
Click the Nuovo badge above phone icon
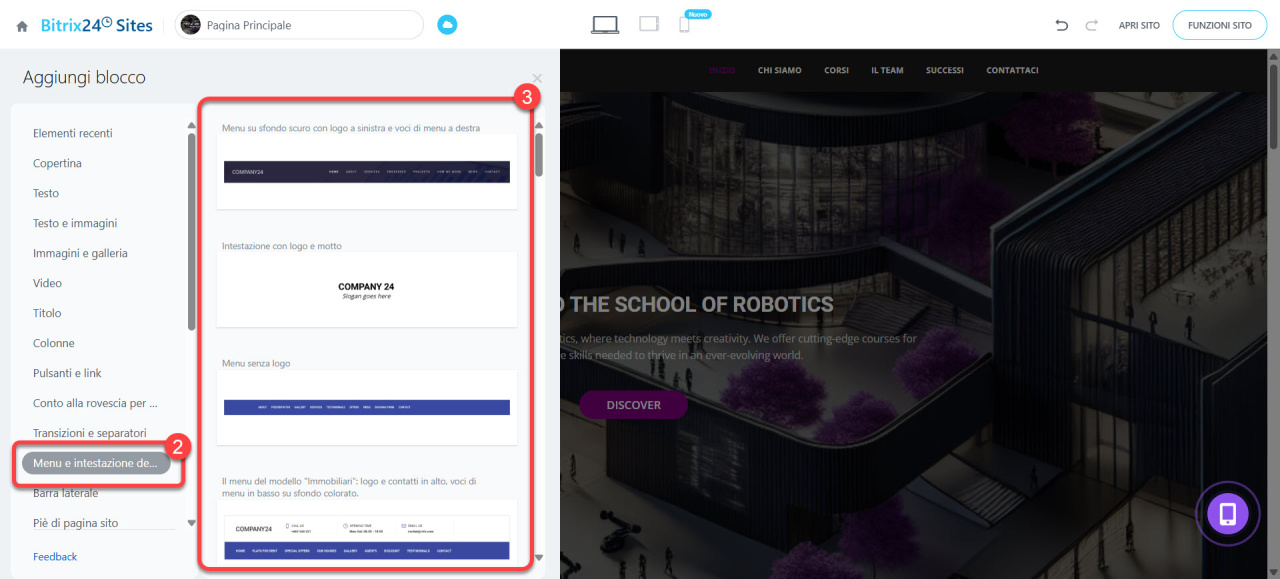click(x=697, y=14)
